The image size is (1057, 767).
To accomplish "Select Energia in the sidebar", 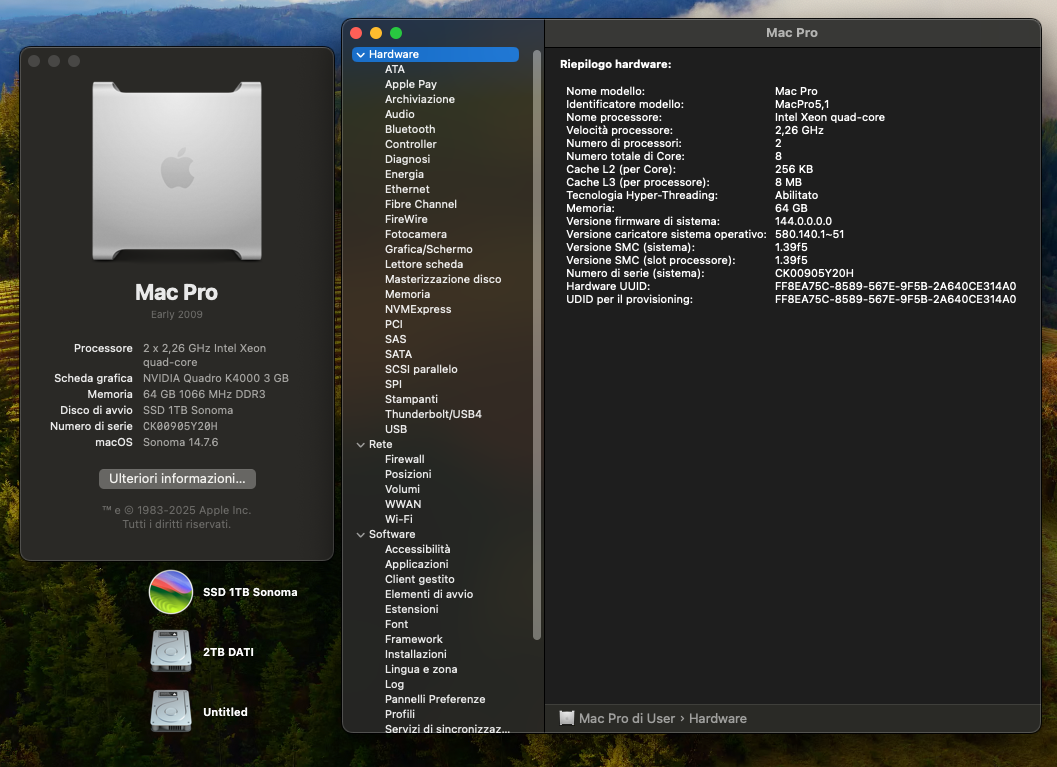I will pyautogui.click(x=404, y=175).
